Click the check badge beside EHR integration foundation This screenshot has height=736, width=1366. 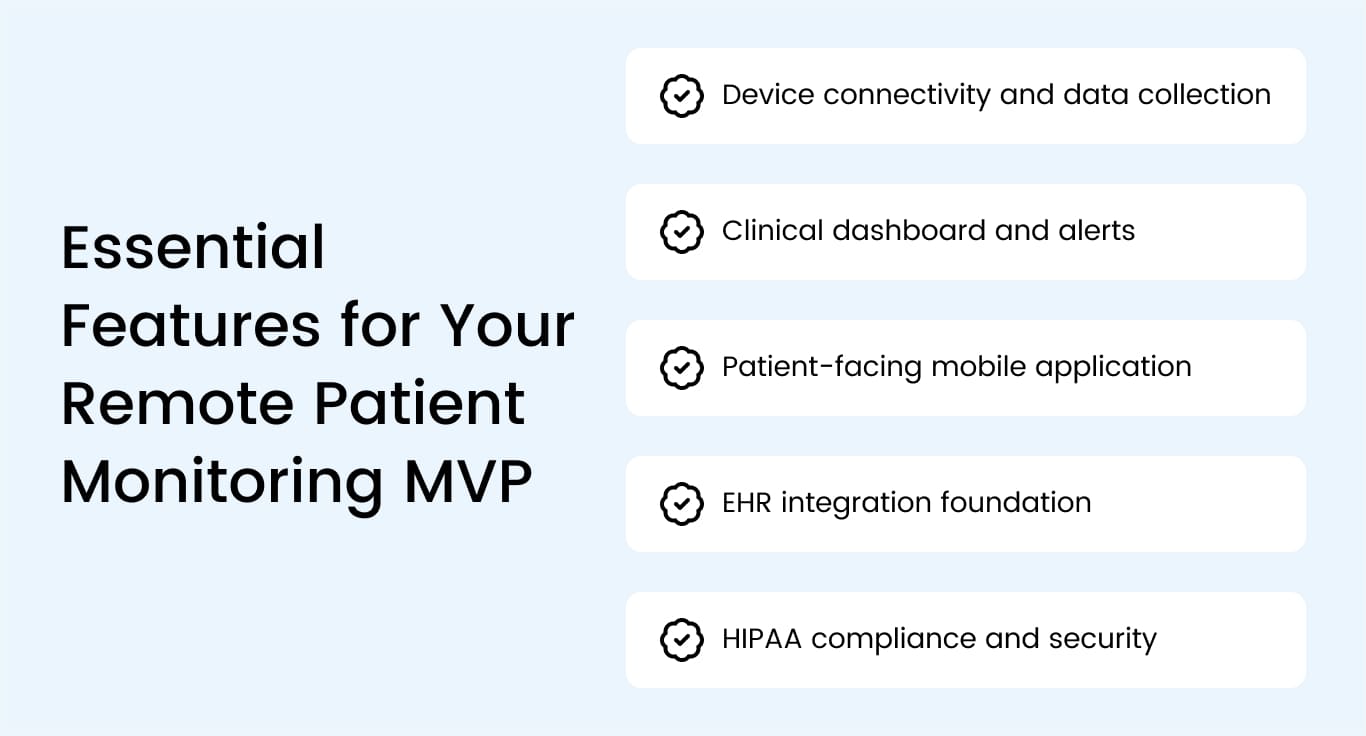pyautogui.click(x=681, y=504)
